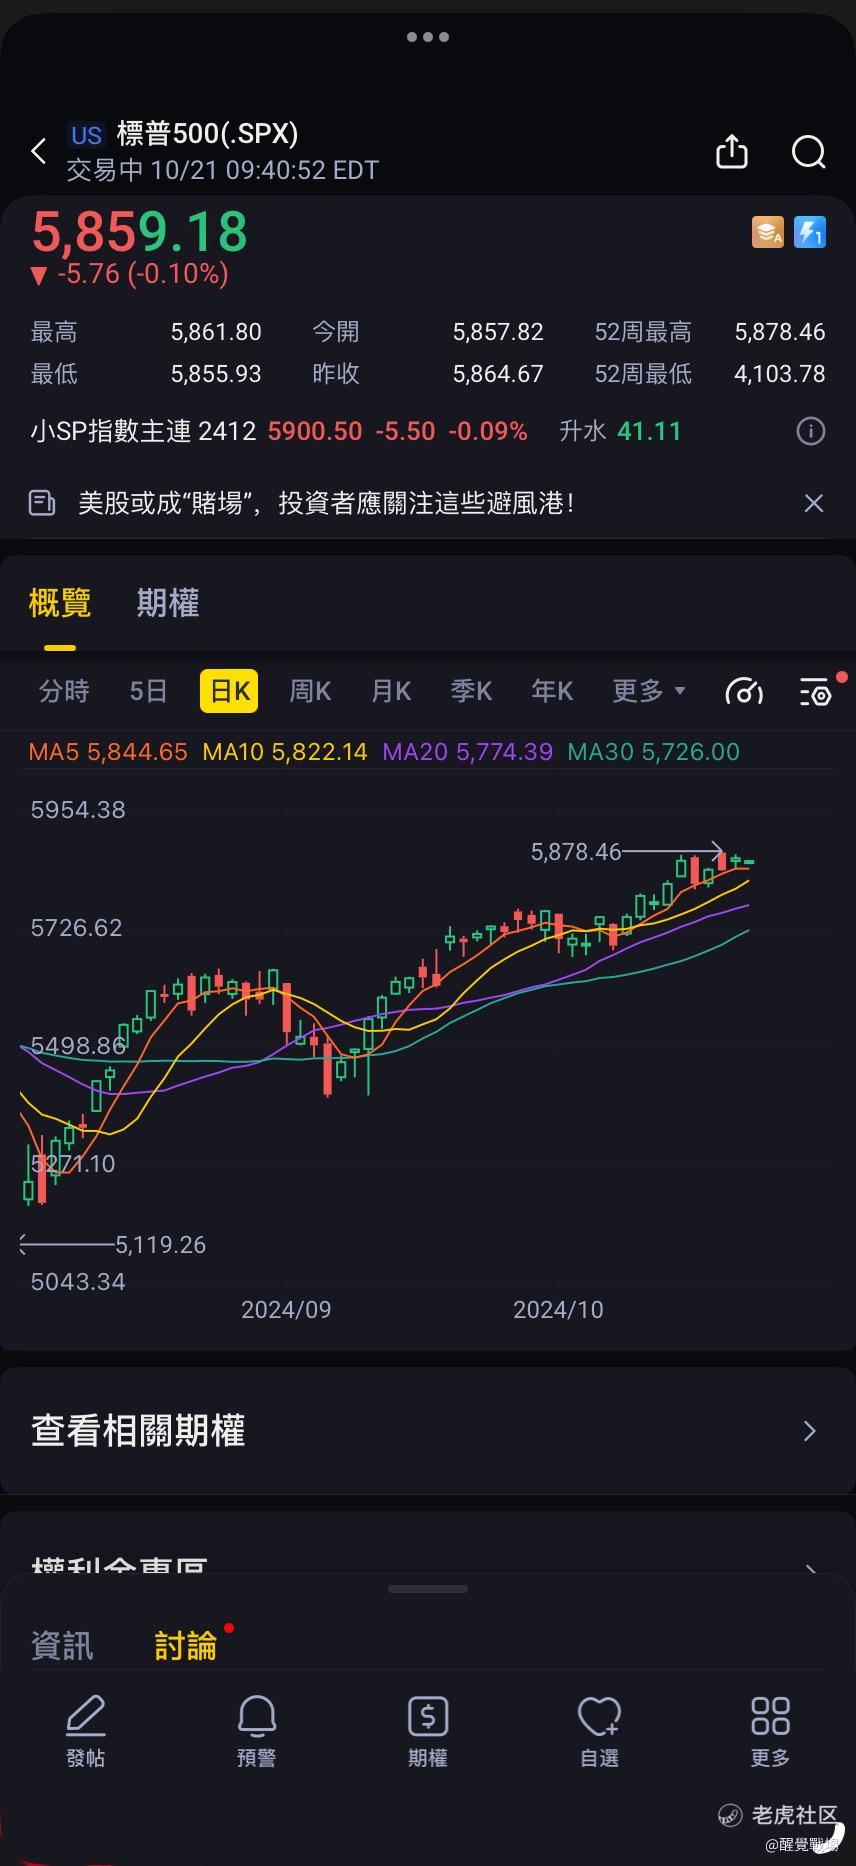
Task: Open the chart gauge indicator icon
Action: 744,691
